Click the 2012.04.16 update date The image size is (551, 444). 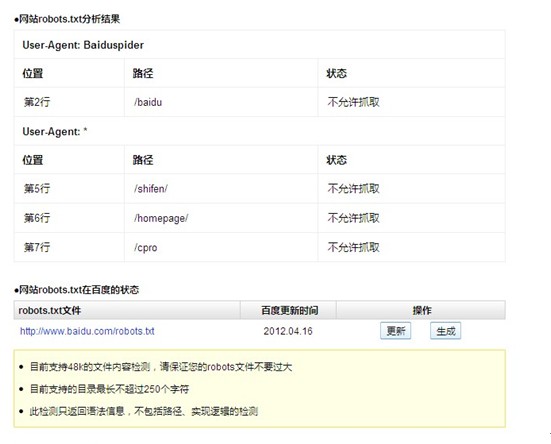click(288, 331)
